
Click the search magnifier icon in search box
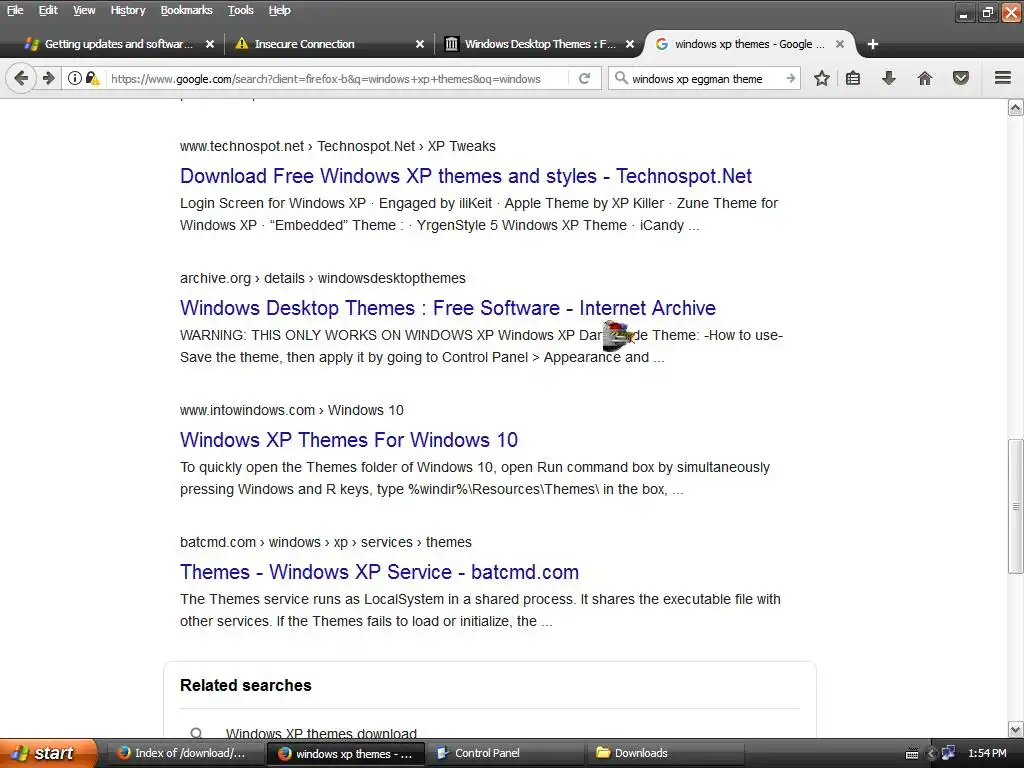[621, 78]
